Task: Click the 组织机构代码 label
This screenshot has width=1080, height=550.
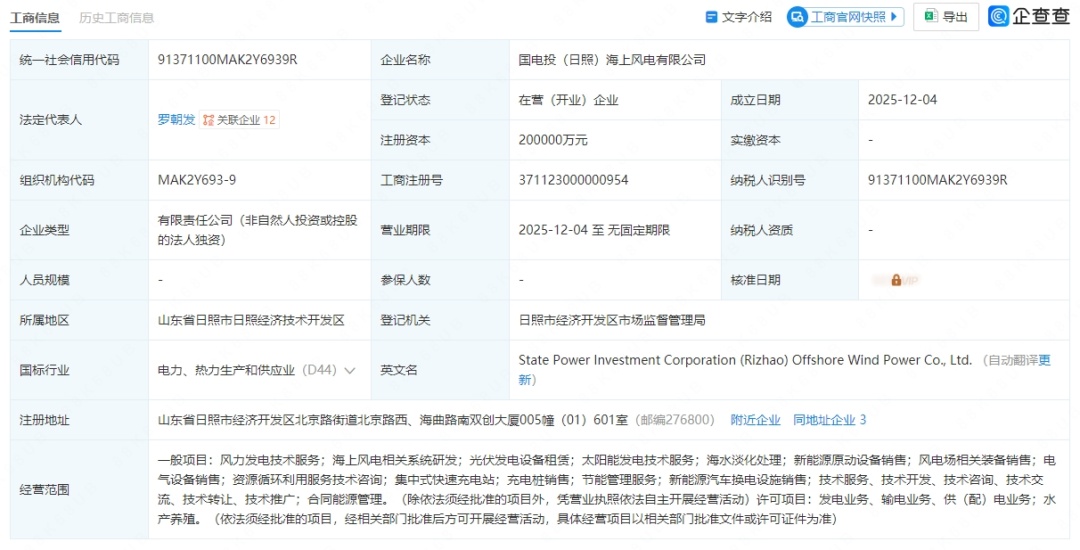Action: tap(56, 180)
